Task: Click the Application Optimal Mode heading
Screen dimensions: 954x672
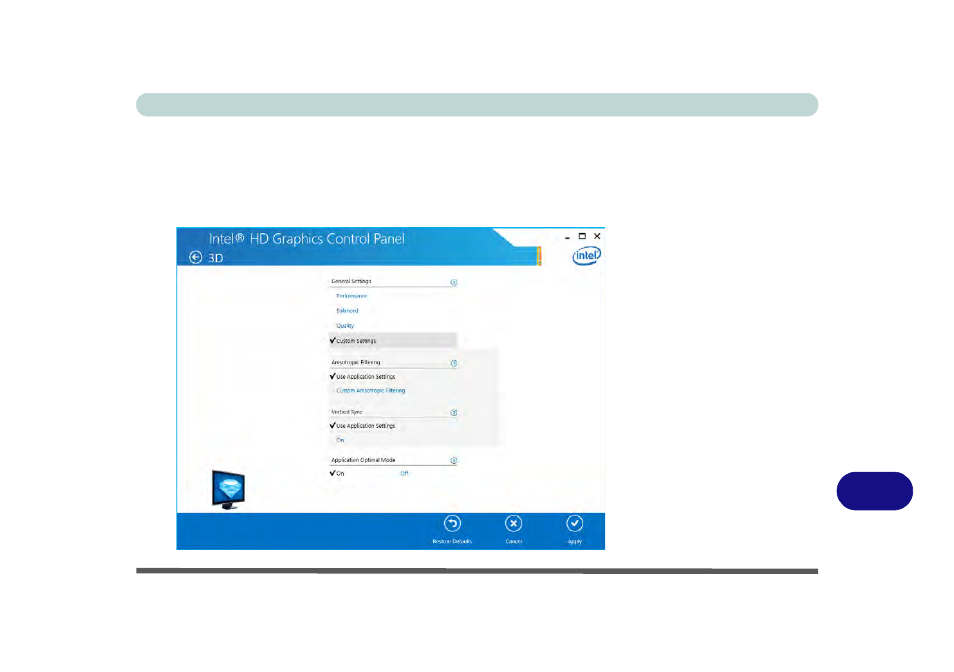Action: tap(363, 460)
